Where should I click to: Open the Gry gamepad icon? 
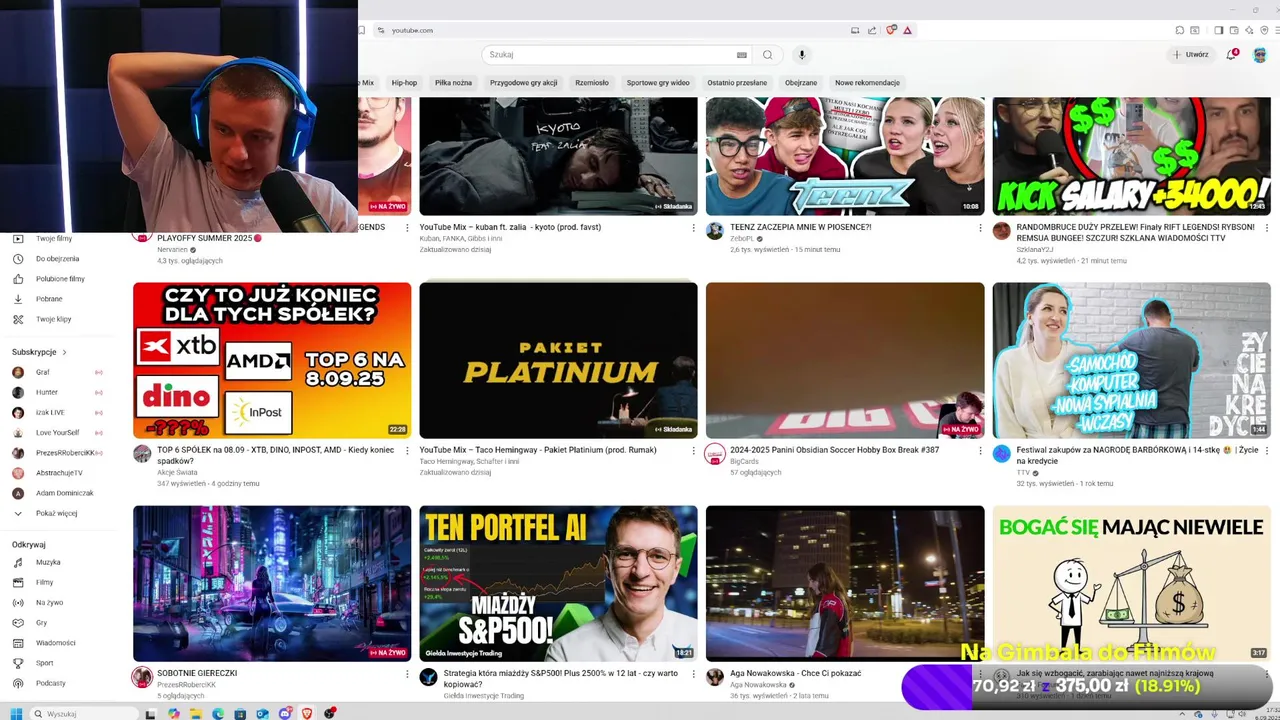coord(18,623)
